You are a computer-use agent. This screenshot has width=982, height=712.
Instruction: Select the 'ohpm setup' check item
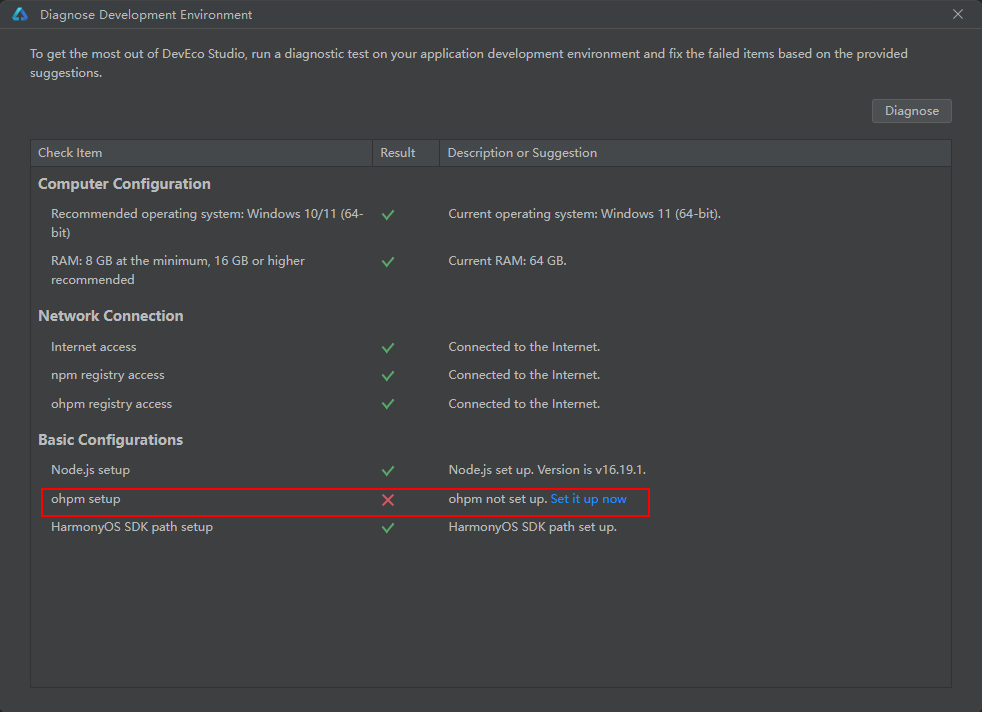[x=86, y=499]
